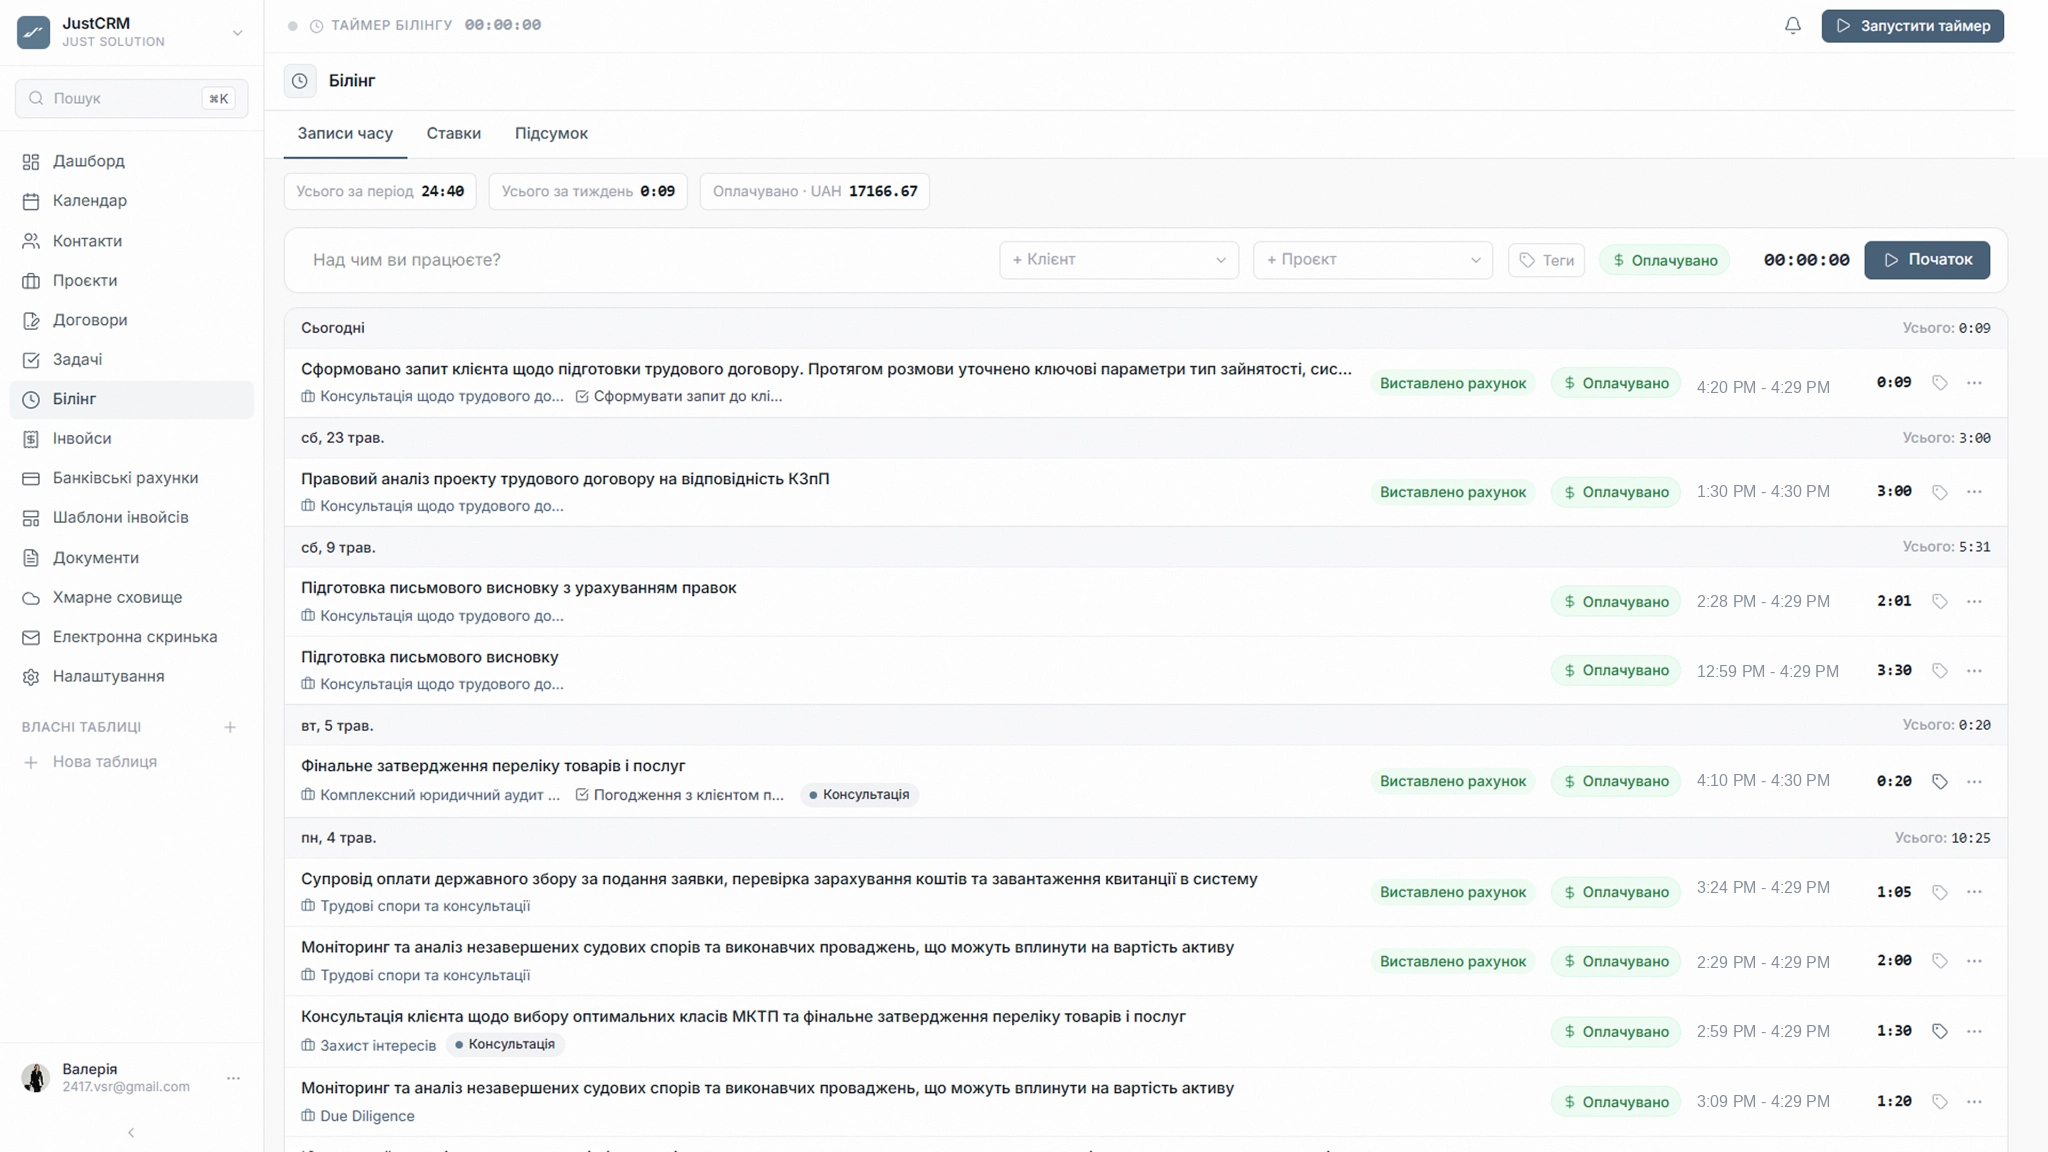
Task: Click the tag icon on the 3:00 entry
Action: 1940,492
